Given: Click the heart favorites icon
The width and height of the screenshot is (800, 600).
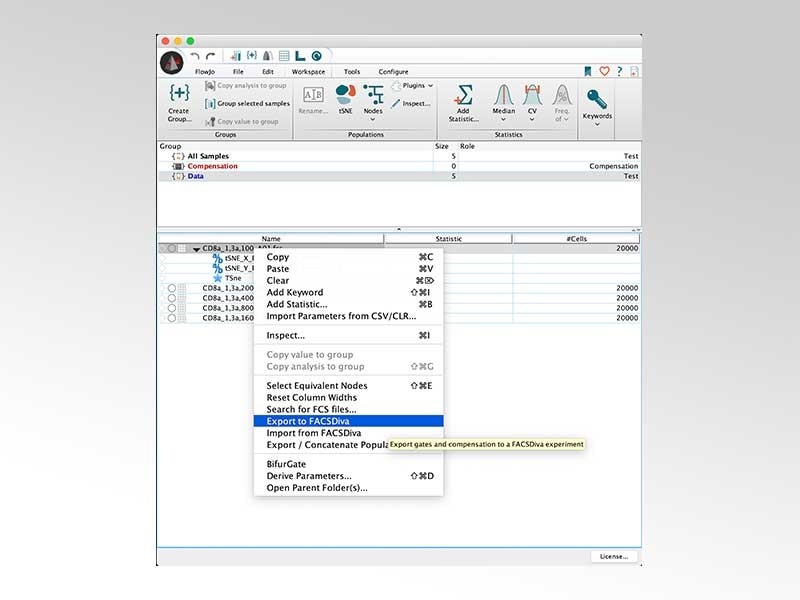Looking at the screenshot, I should pyautogui.click(x=604, y=71).
